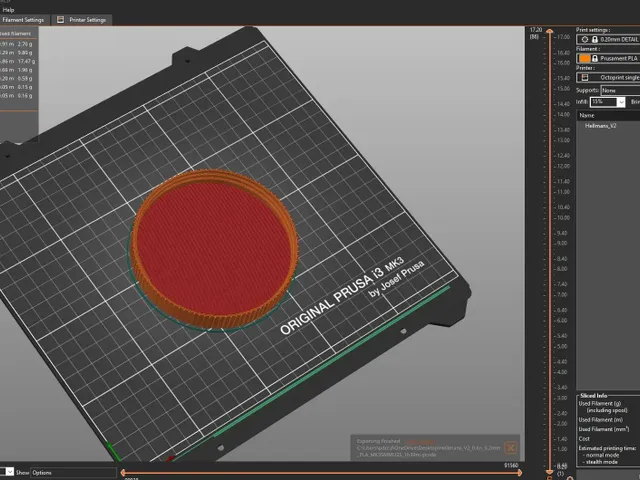
Task: Click the top thumb of the vertical layer slider
Action: pos(549,31)
